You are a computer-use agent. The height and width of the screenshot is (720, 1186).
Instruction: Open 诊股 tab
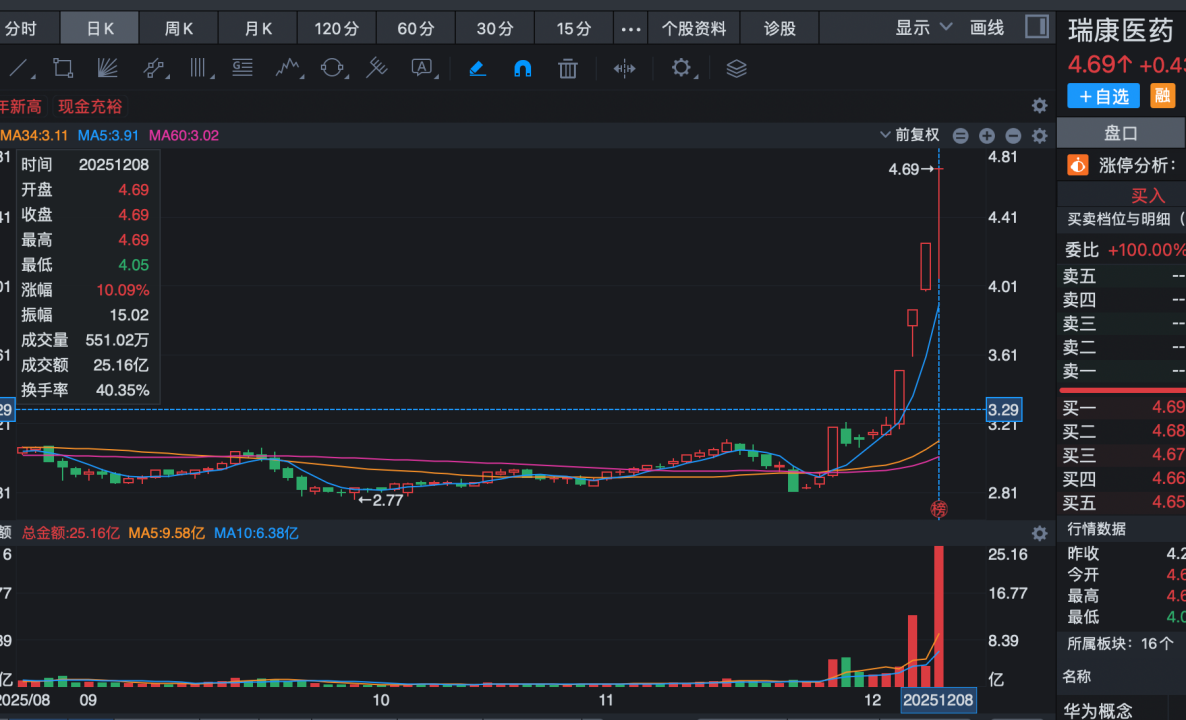(779, 29)
